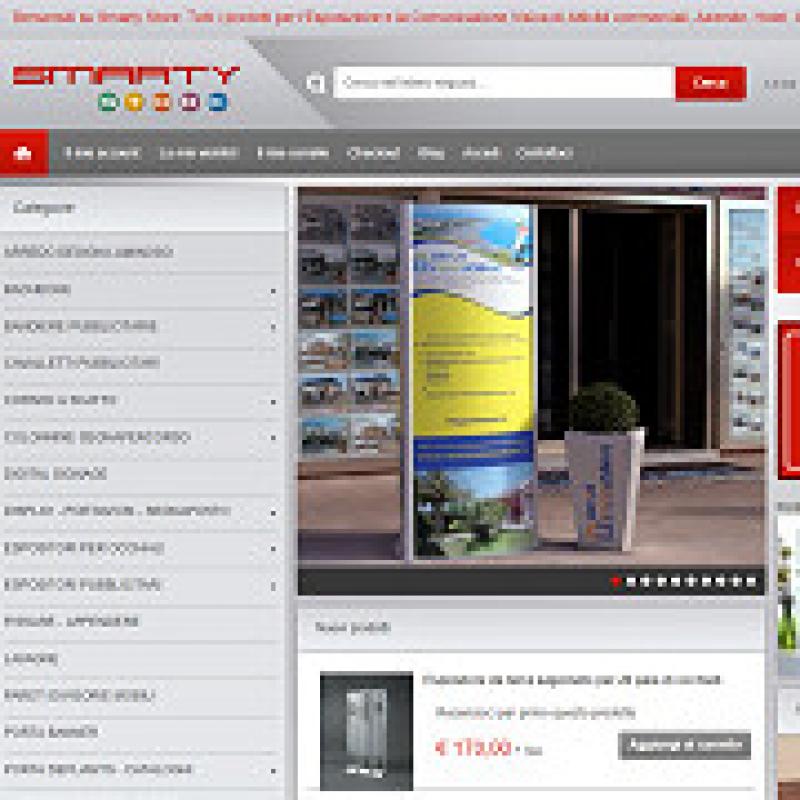Focus the search input field
800x800 pixels.
(x=504, y=83)
